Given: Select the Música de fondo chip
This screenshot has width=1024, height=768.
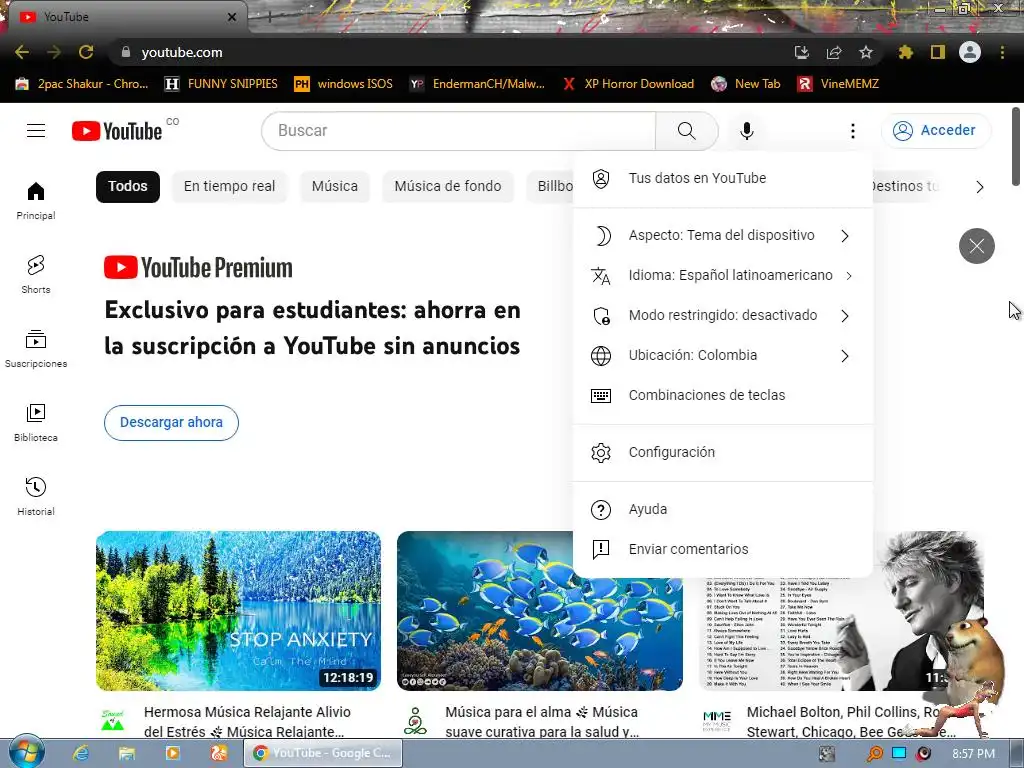Looking at the screenshot, I should tap(447, 186).
